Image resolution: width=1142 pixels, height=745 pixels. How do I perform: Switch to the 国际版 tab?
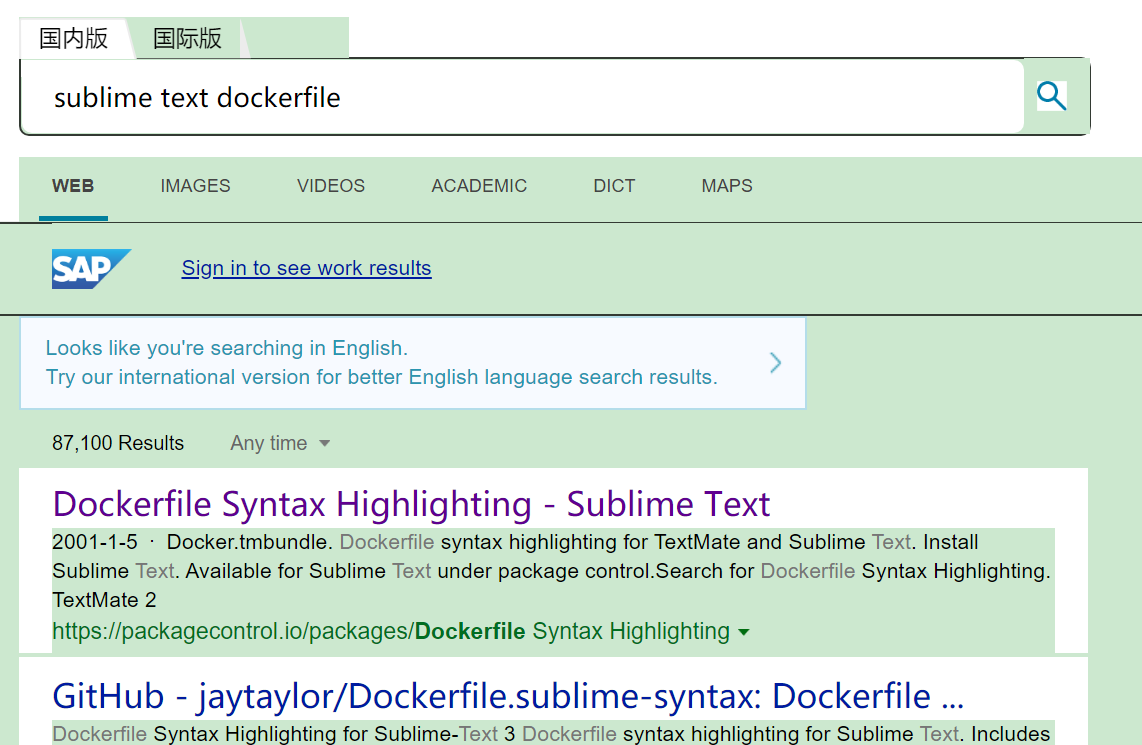187,38
